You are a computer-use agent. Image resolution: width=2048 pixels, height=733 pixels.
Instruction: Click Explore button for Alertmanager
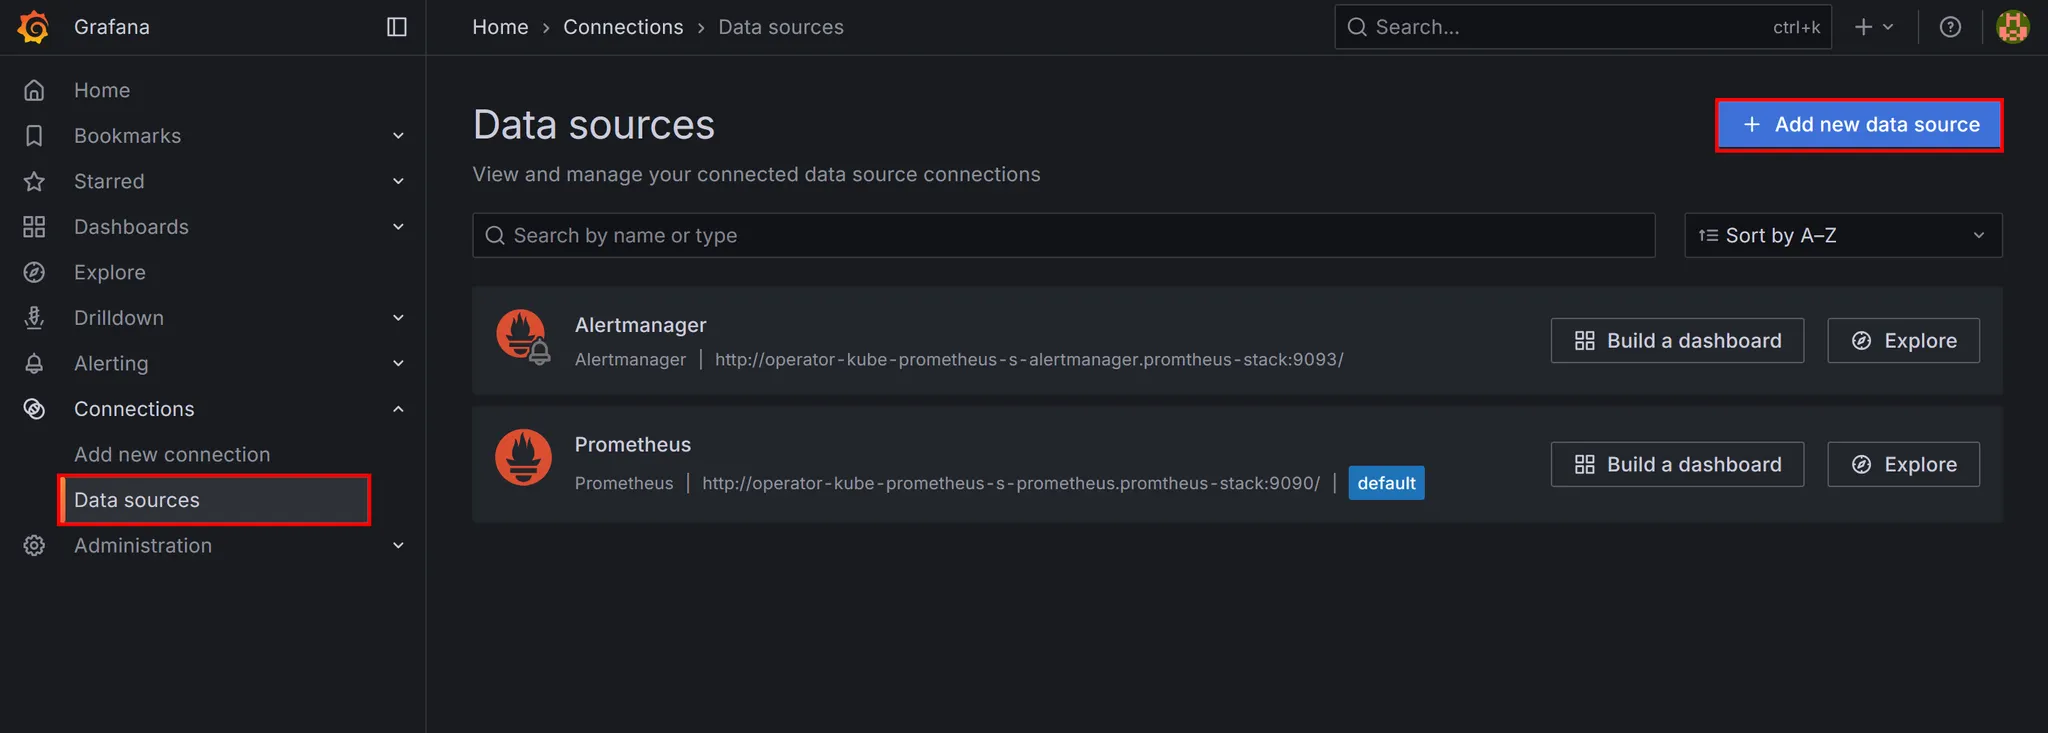[x=1903, y=341]
